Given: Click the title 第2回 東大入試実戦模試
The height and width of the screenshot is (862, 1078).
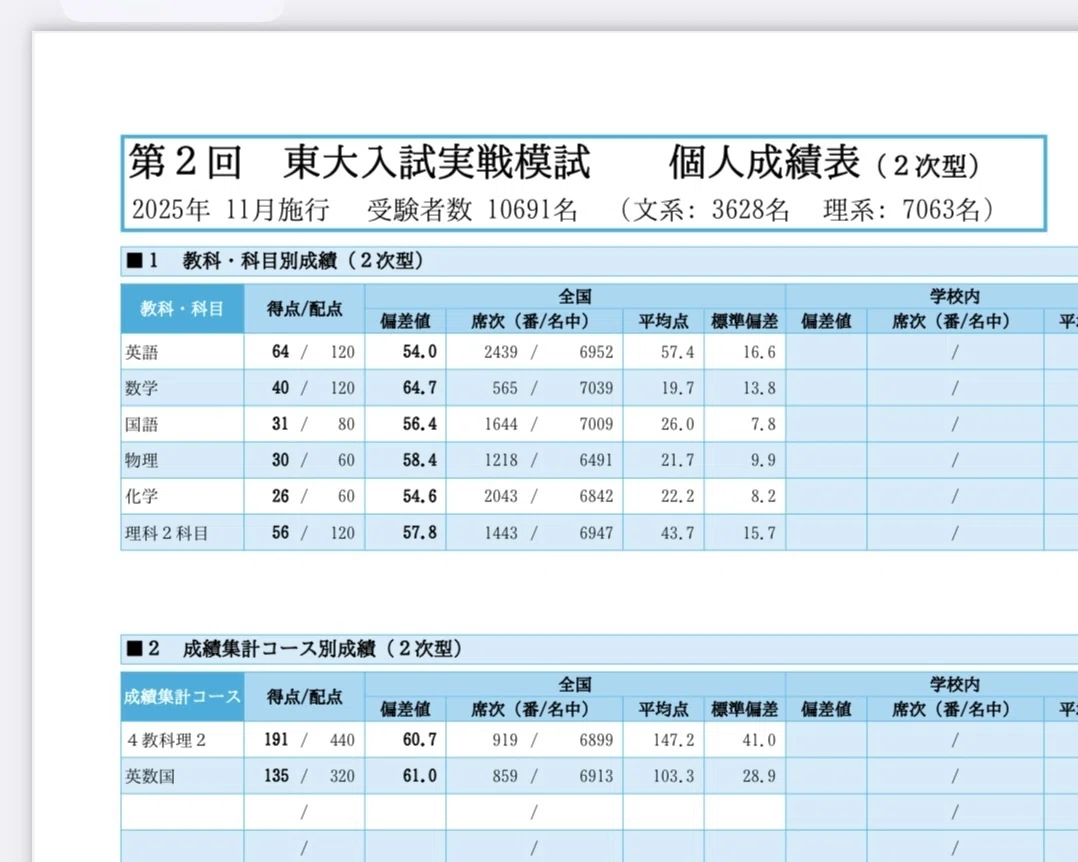Looking at the screenshot, I should coord(360,162).
